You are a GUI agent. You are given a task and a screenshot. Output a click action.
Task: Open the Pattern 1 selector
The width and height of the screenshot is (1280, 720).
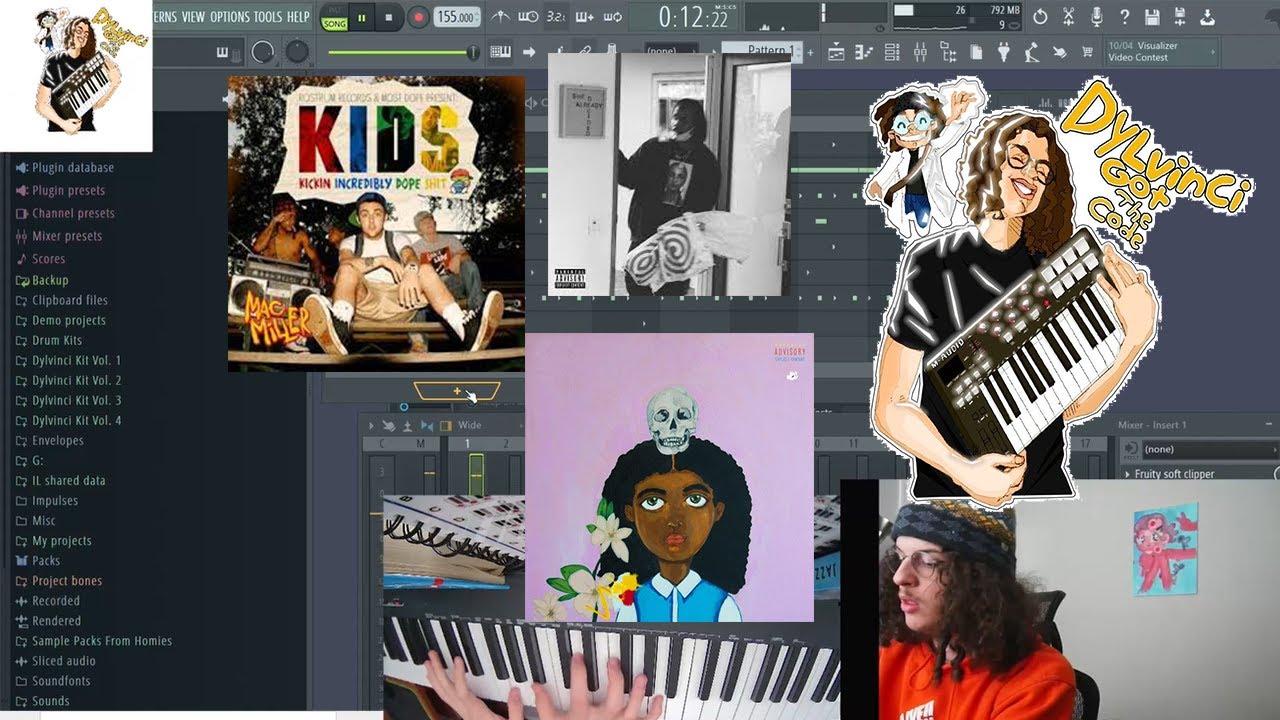click(x=762, y=50)
